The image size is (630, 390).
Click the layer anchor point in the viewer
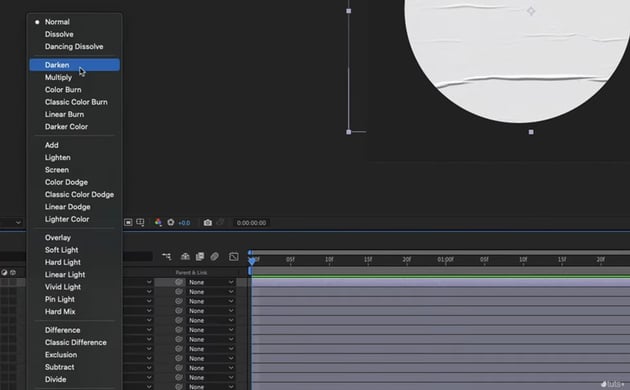click(x=531, y=11)
